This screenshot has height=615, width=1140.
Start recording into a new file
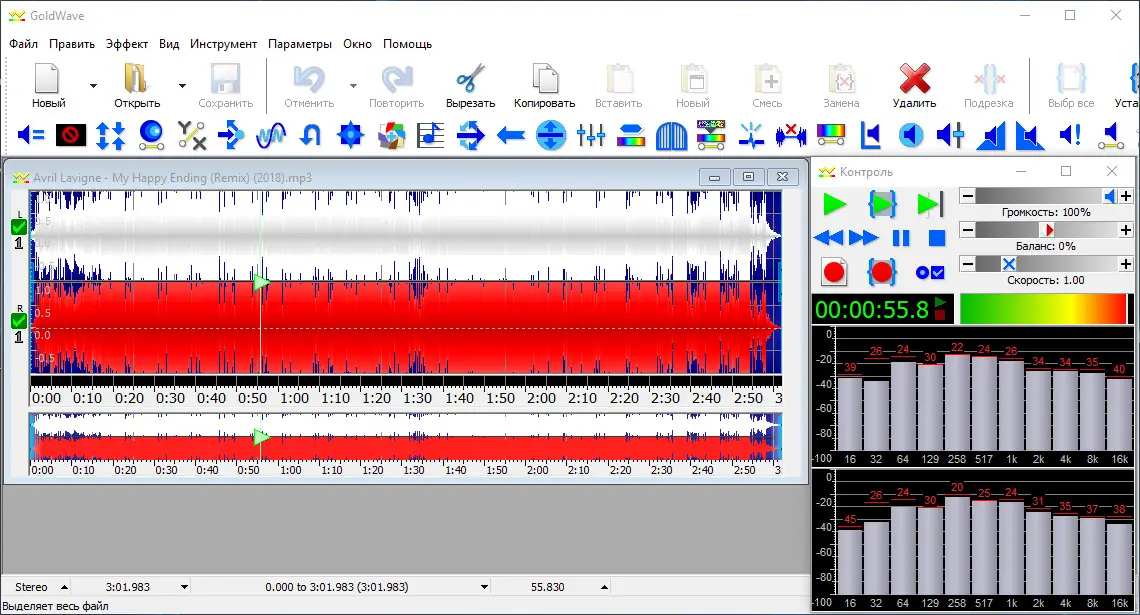[x=834, y=271]
